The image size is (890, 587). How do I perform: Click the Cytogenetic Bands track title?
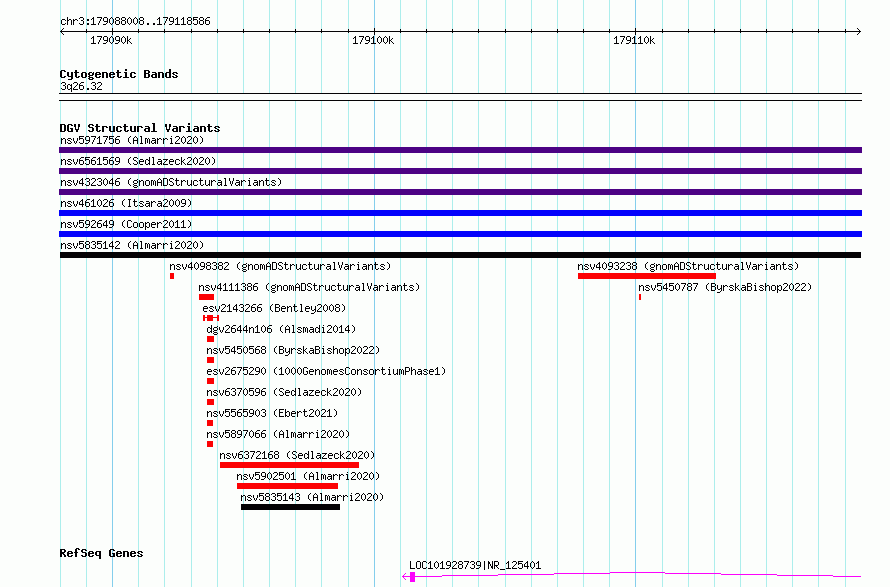(119, 74)
